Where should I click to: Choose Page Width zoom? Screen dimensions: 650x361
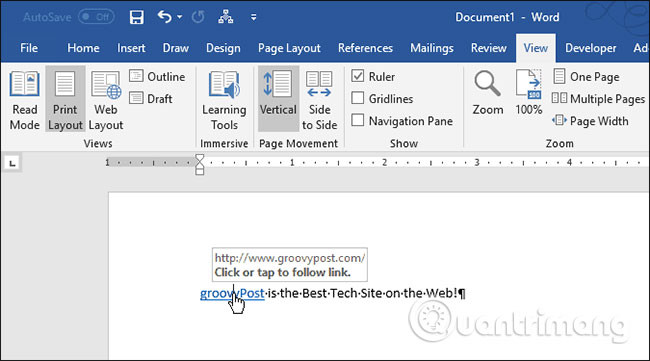point(590,121)
